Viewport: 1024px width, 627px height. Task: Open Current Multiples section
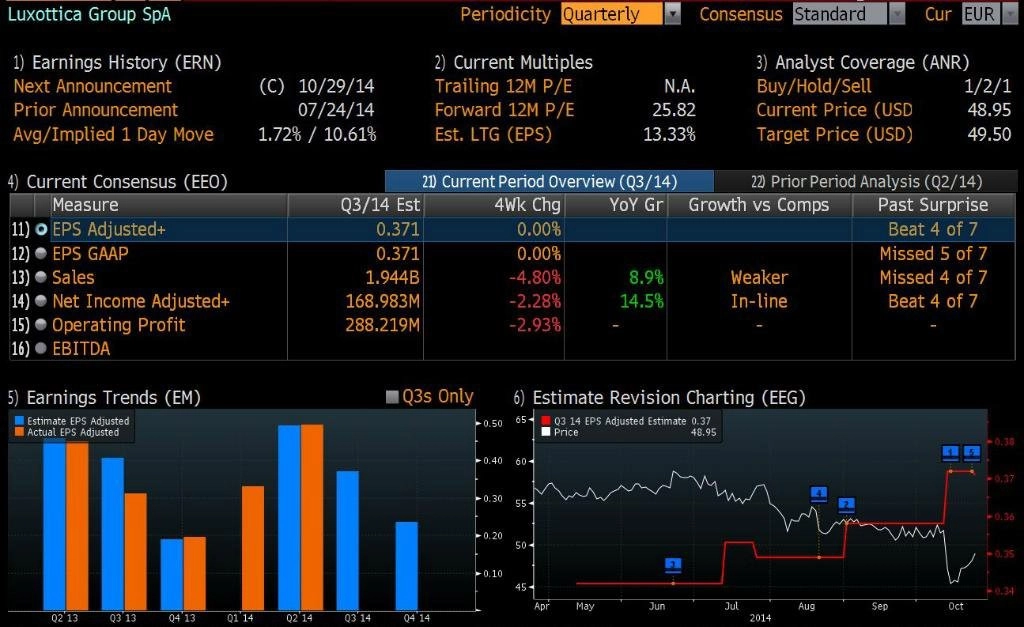pos(513,62)
